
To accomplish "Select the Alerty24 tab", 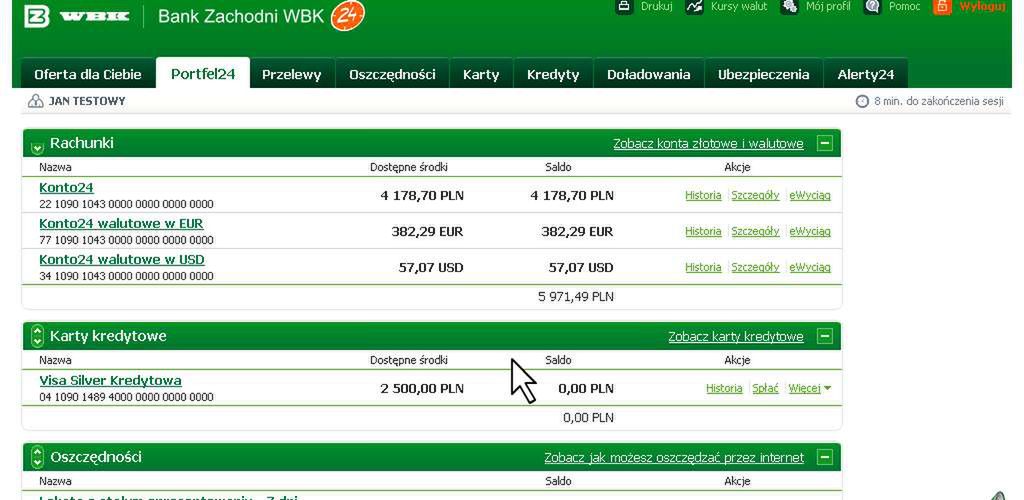I will click(866, 74).
